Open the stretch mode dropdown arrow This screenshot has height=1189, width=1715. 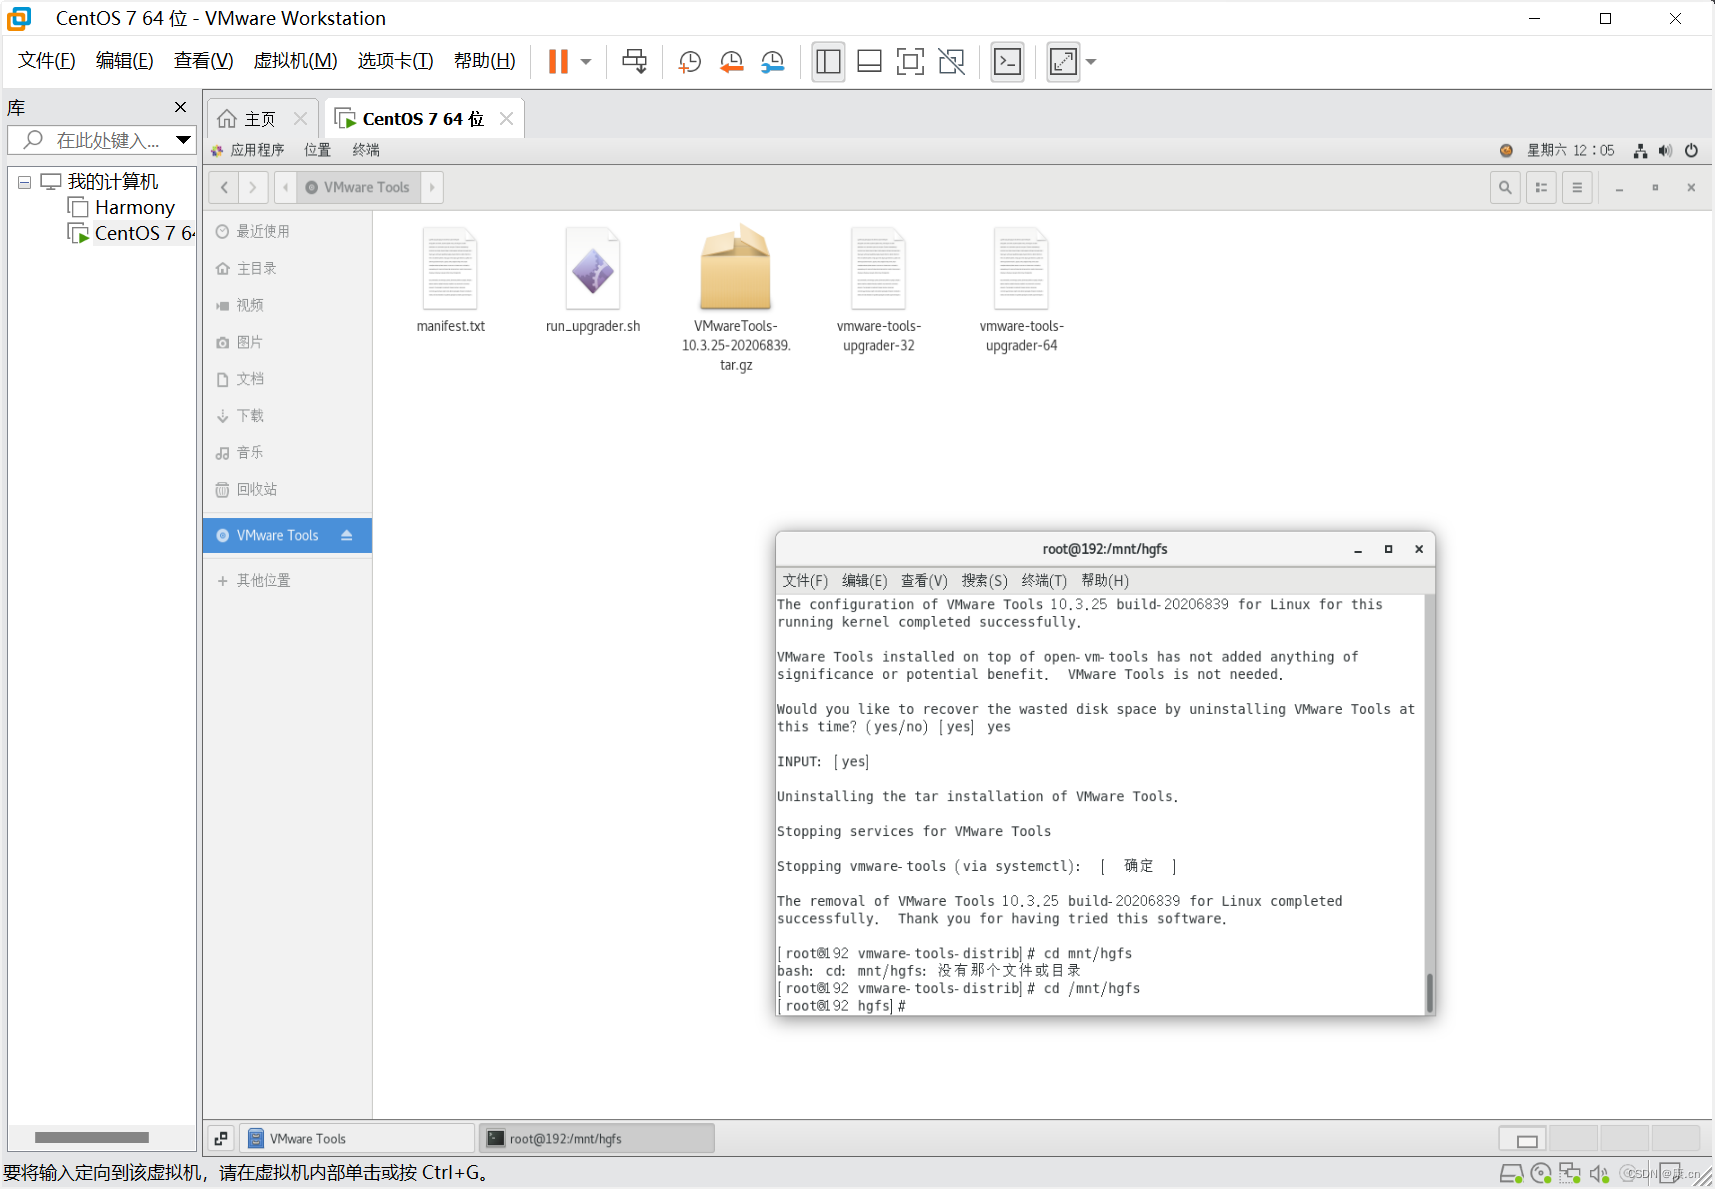pyautogui.click(x=1090, y=61)
